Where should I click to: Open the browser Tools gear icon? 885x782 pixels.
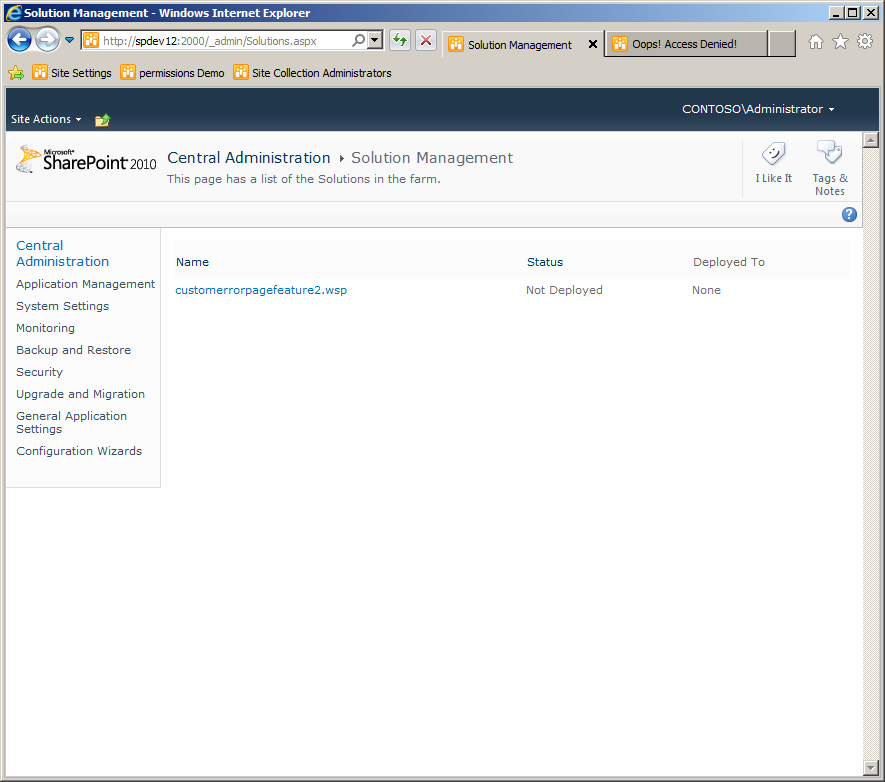[x=865, y=41]
